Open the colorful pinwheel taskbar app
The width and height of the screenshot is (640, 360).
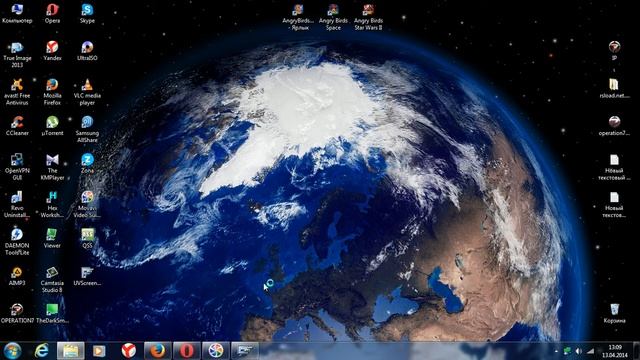[x=216, y=351]
